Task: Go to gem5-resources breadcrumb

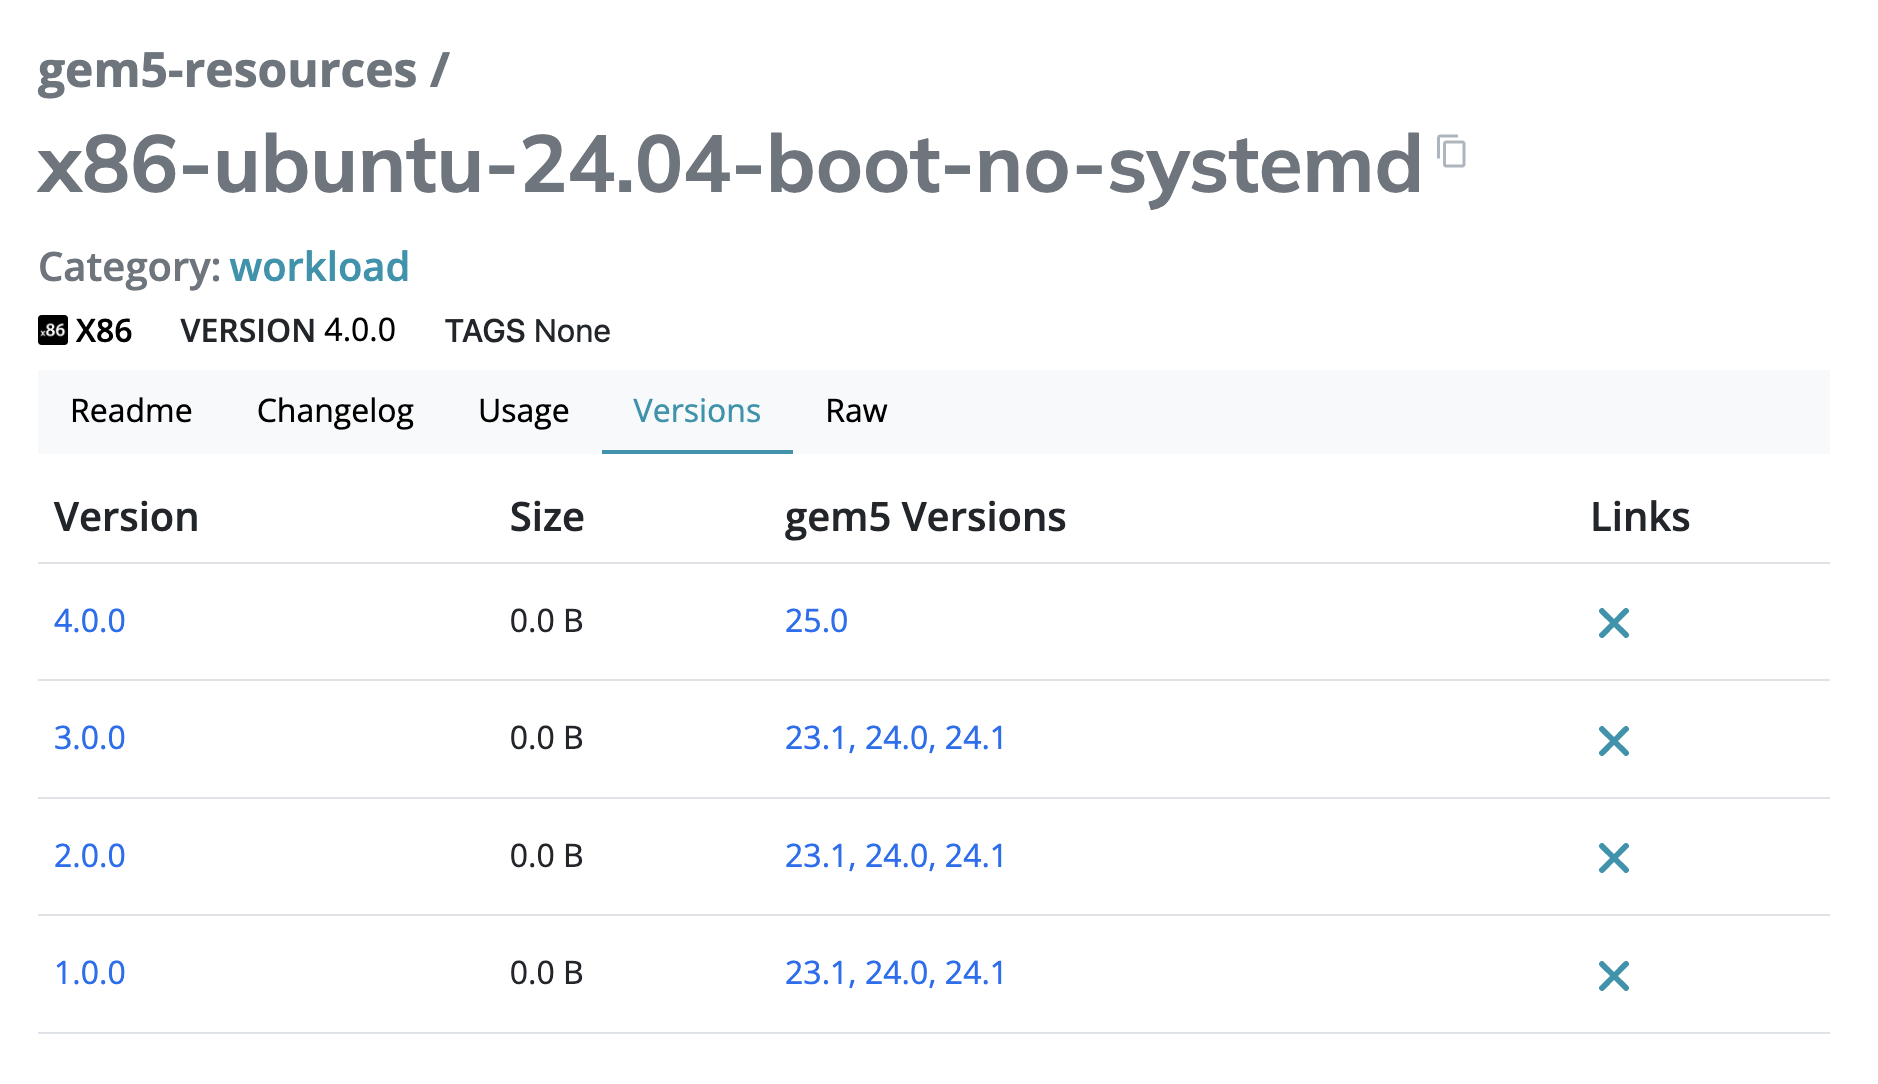Action: tap(227, 71)
